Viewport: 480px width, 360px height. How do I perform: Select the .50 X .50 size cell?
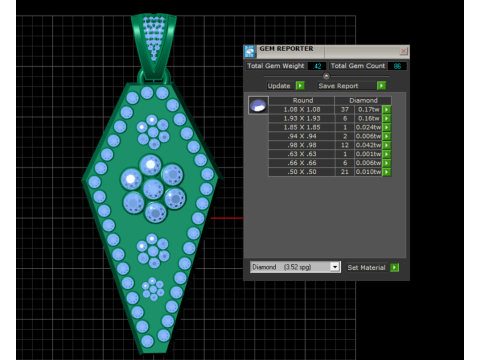coord(302,172)
